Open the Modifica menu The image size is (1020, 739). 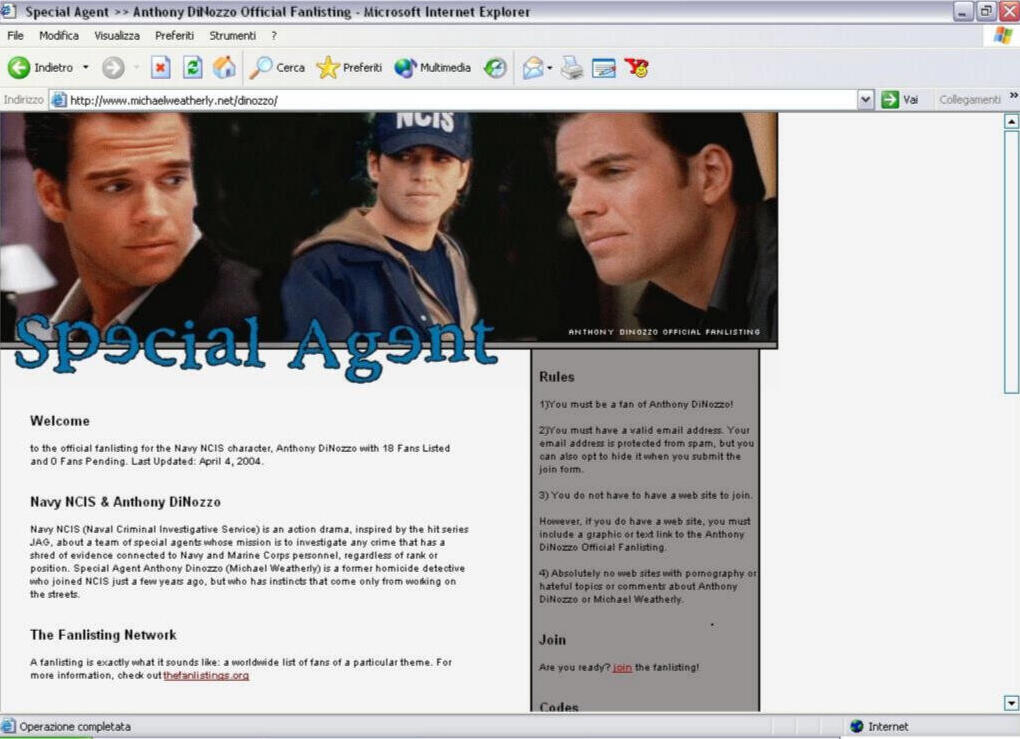(x=58, y=35)
